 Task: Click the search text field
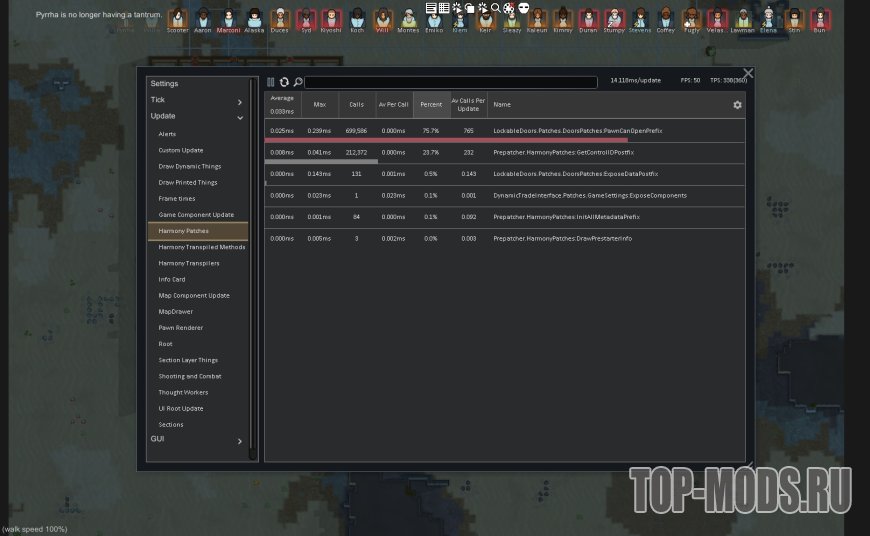(450, 82)
